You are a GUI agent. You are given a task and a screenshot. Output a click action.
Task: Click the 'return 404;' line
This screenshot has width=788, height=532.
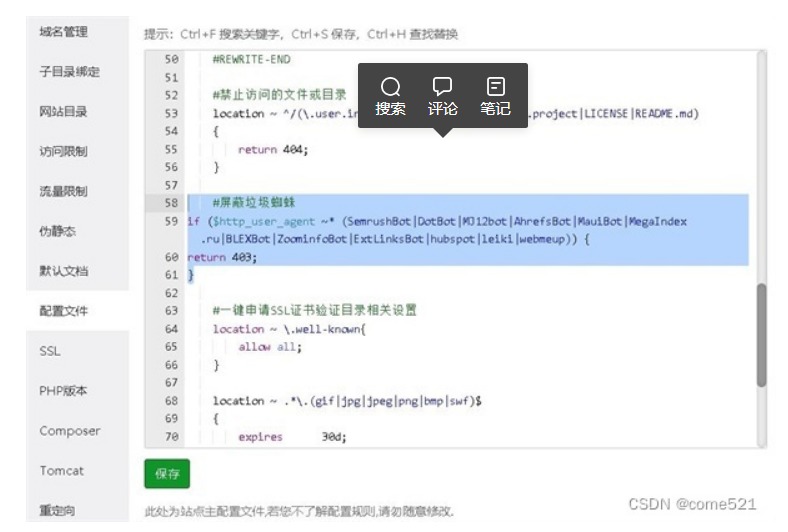pos(273,149)
